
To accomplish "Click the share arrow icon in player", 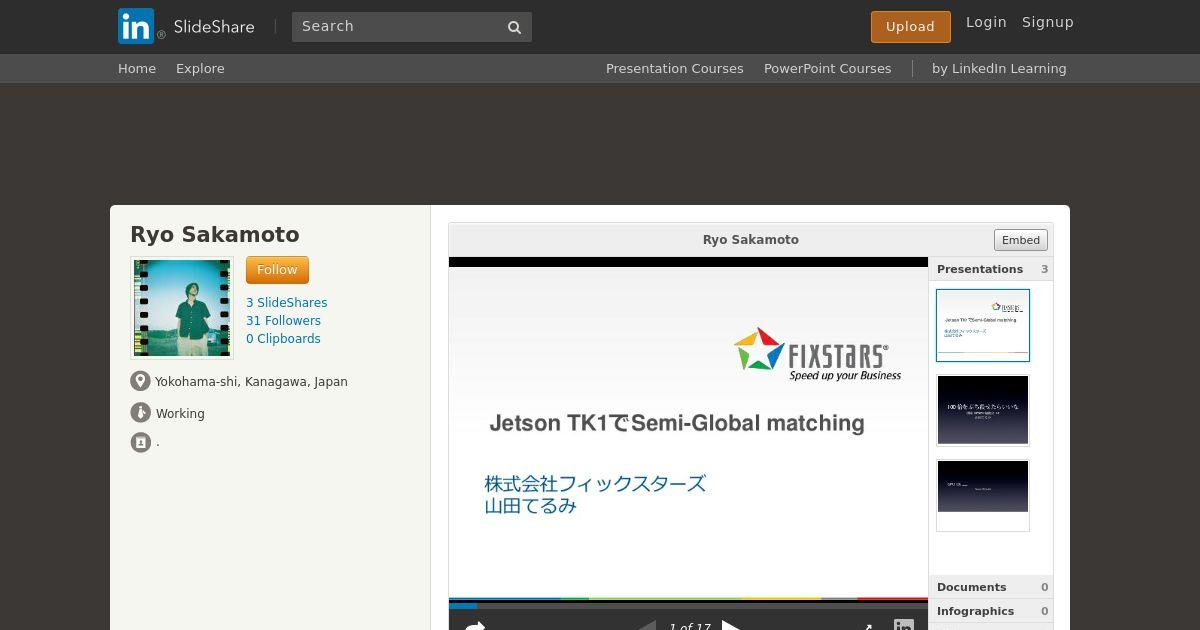I will pyautogui.click(x=475, y=626).
